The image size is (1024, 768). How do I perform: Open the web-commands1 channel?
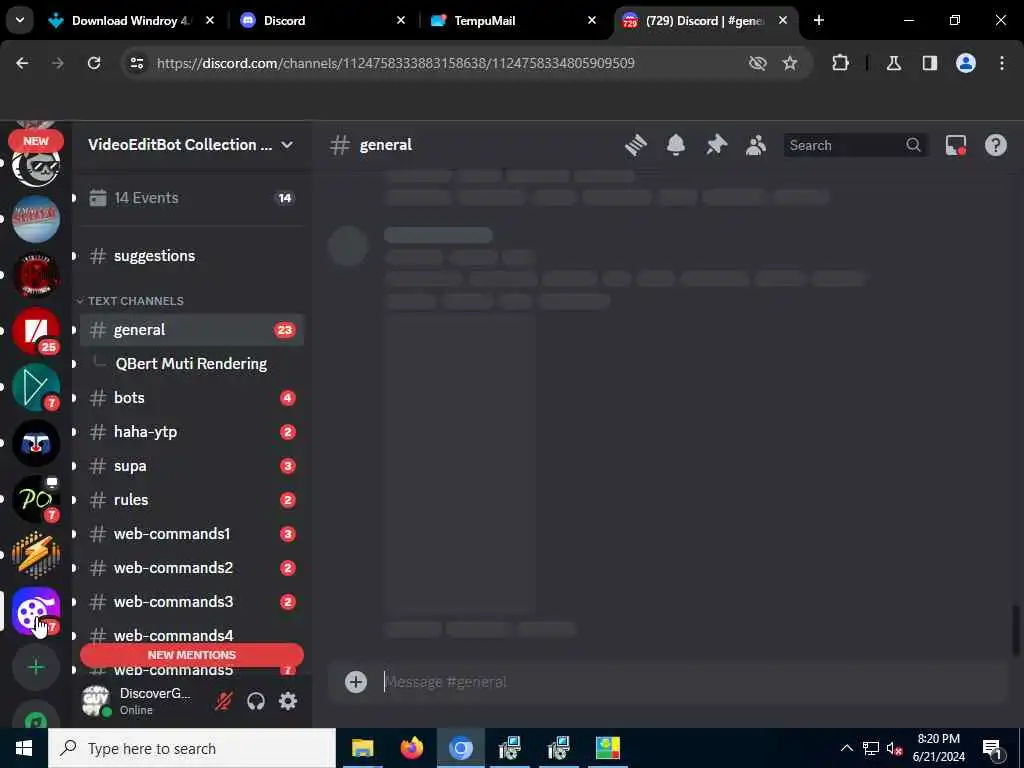[x=191, y=534]
